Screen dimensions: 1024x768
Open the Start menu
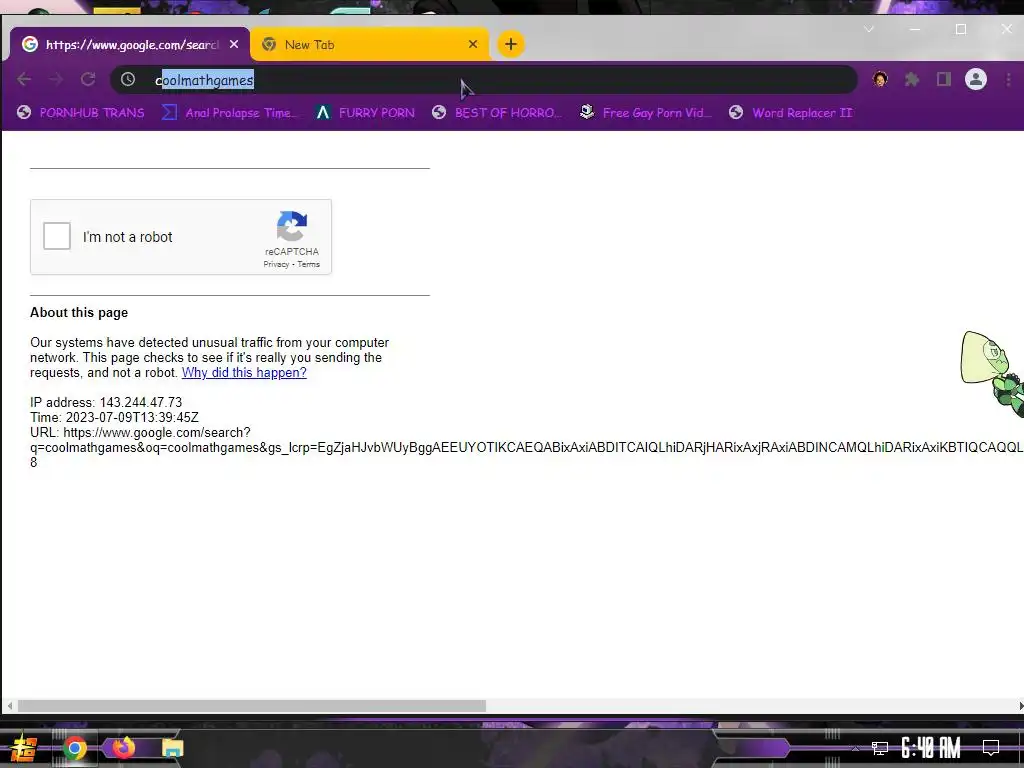[x=24, y=748]
